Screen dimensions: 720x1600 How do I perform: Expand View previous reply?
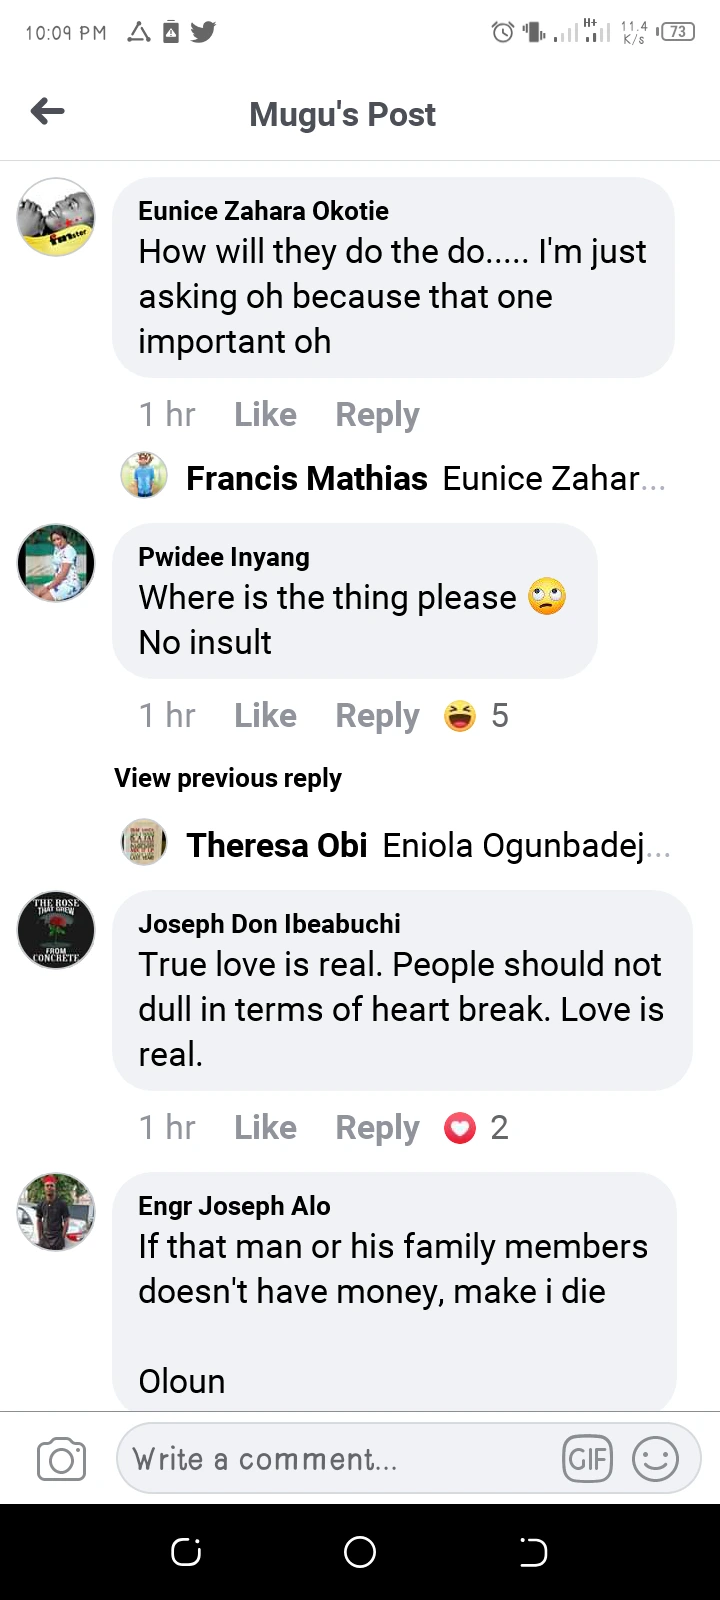pos(228,778)
